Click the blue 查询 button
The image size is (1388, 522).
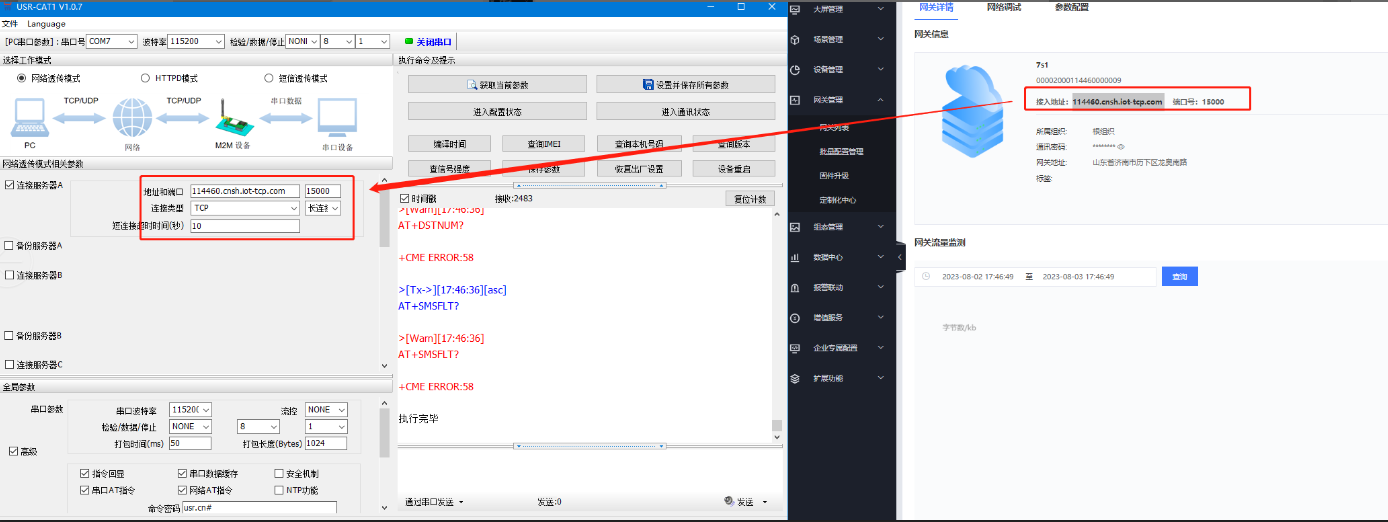[x=1179, y=276]
